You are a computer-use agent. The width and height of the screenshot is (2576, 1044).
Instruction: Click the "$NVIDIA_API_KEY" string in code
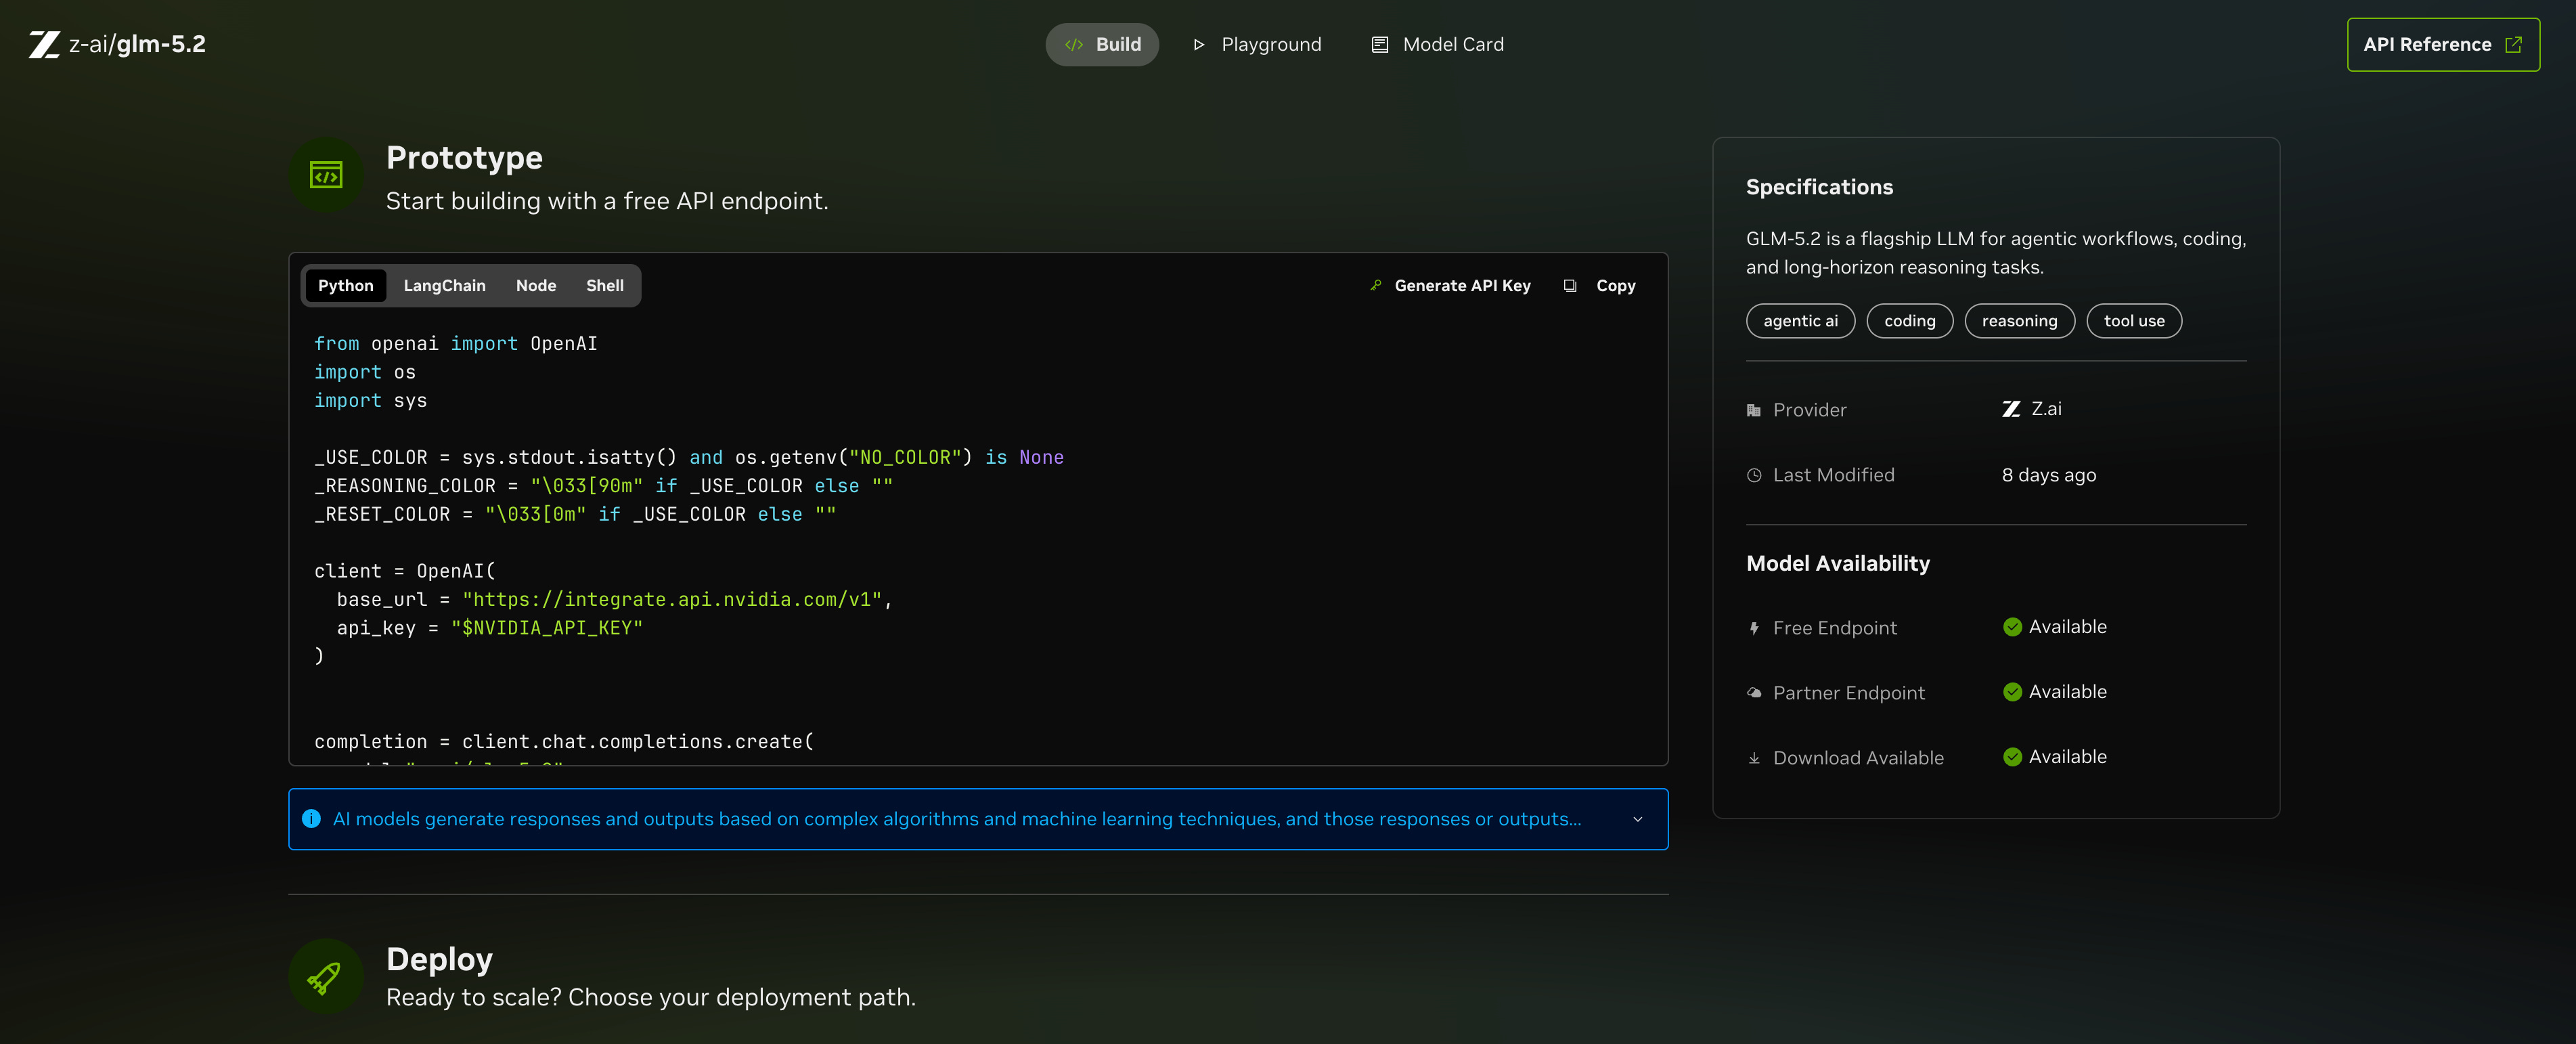point(547,628)
